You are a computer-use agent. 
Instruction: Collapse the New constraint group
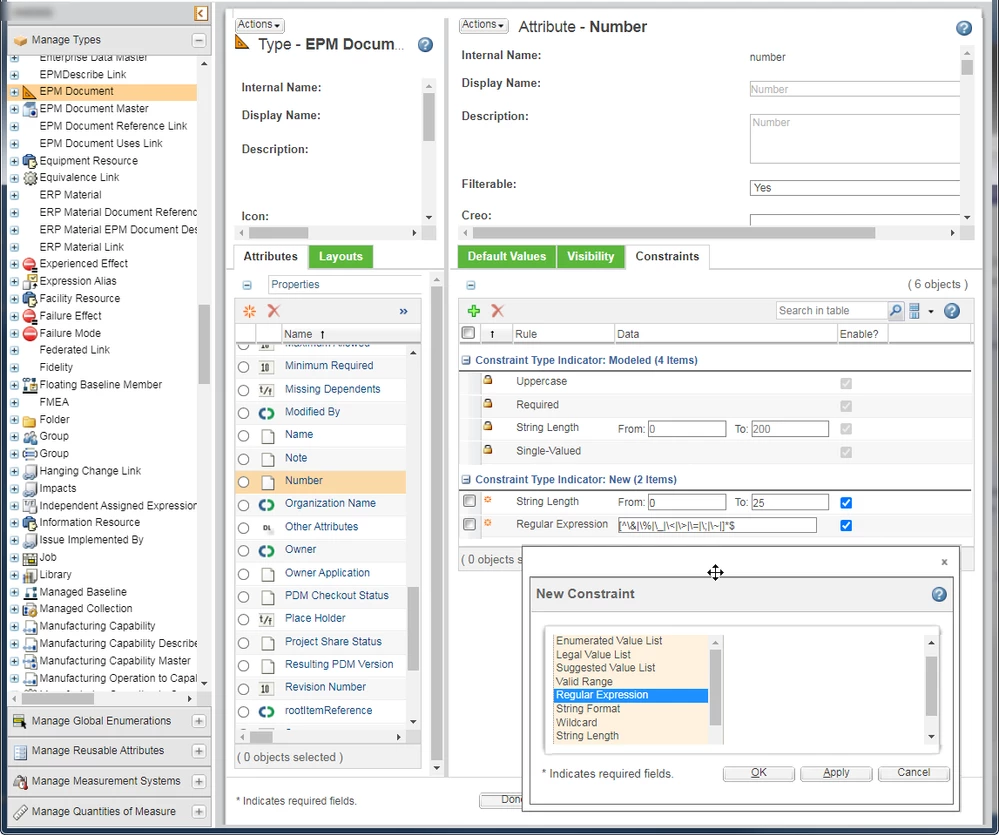466,480
